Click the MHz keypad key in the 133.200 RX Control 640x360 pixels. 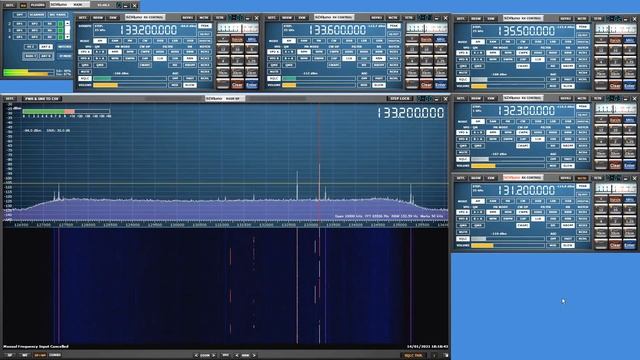[252, 39]
